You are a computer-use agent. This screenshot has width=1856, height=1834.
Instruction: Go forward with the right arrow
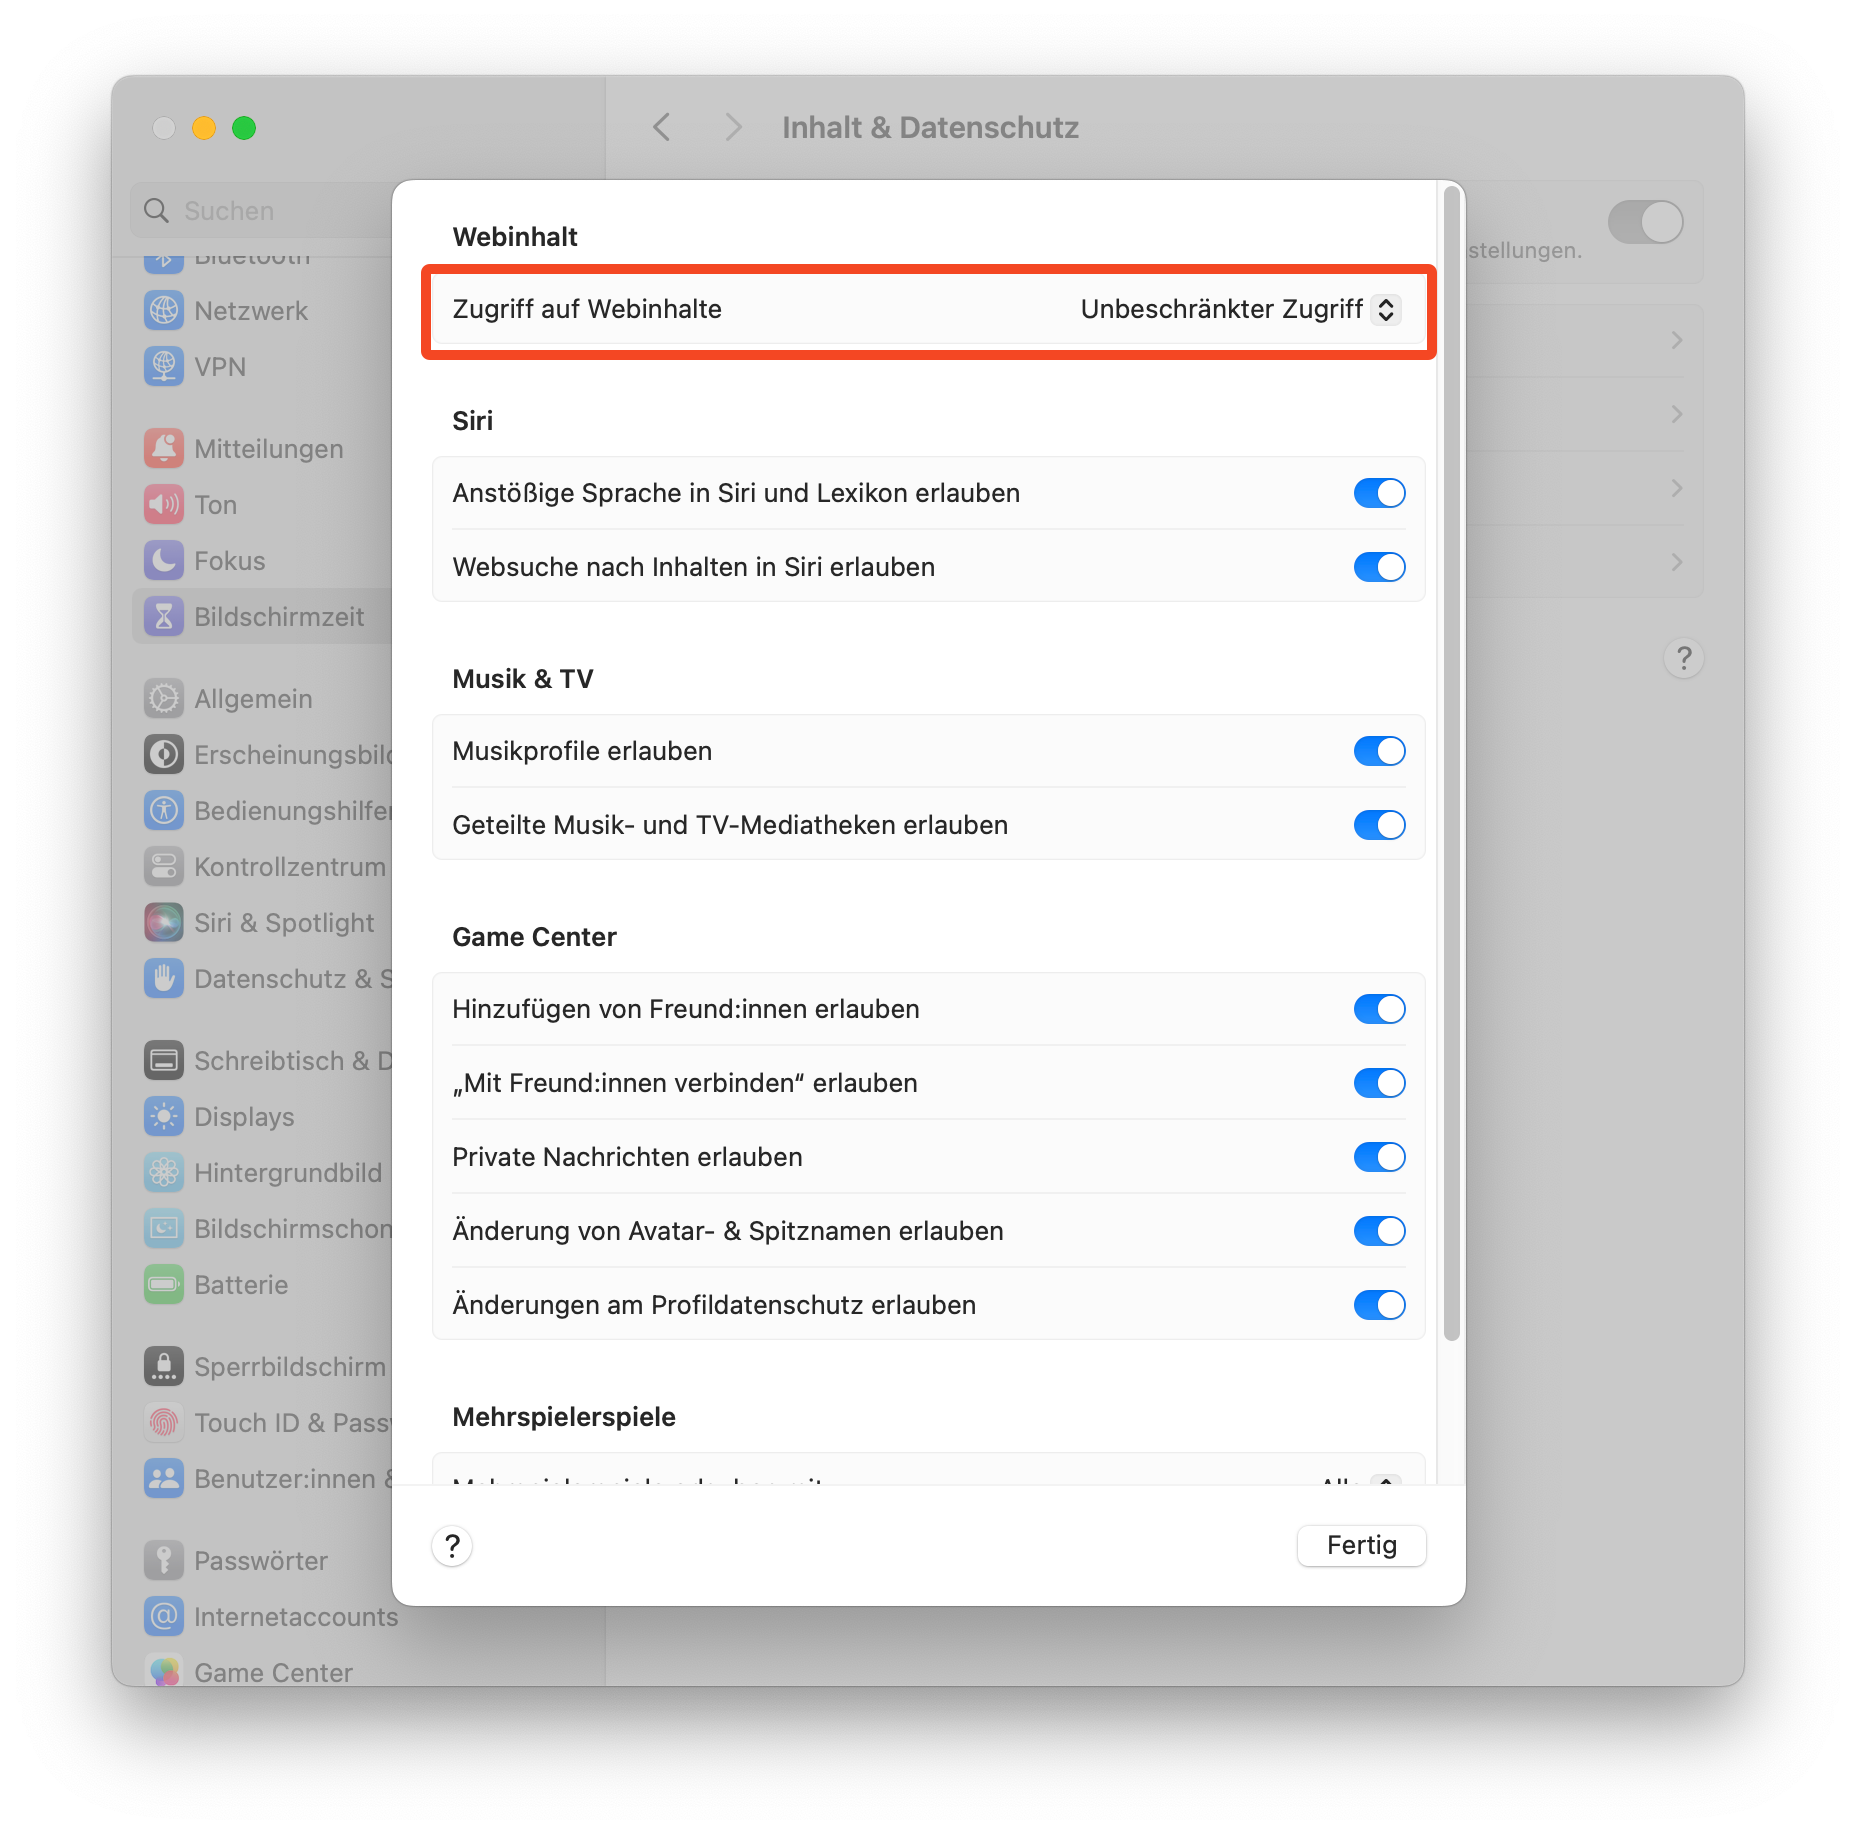click(x=733, y=128)
